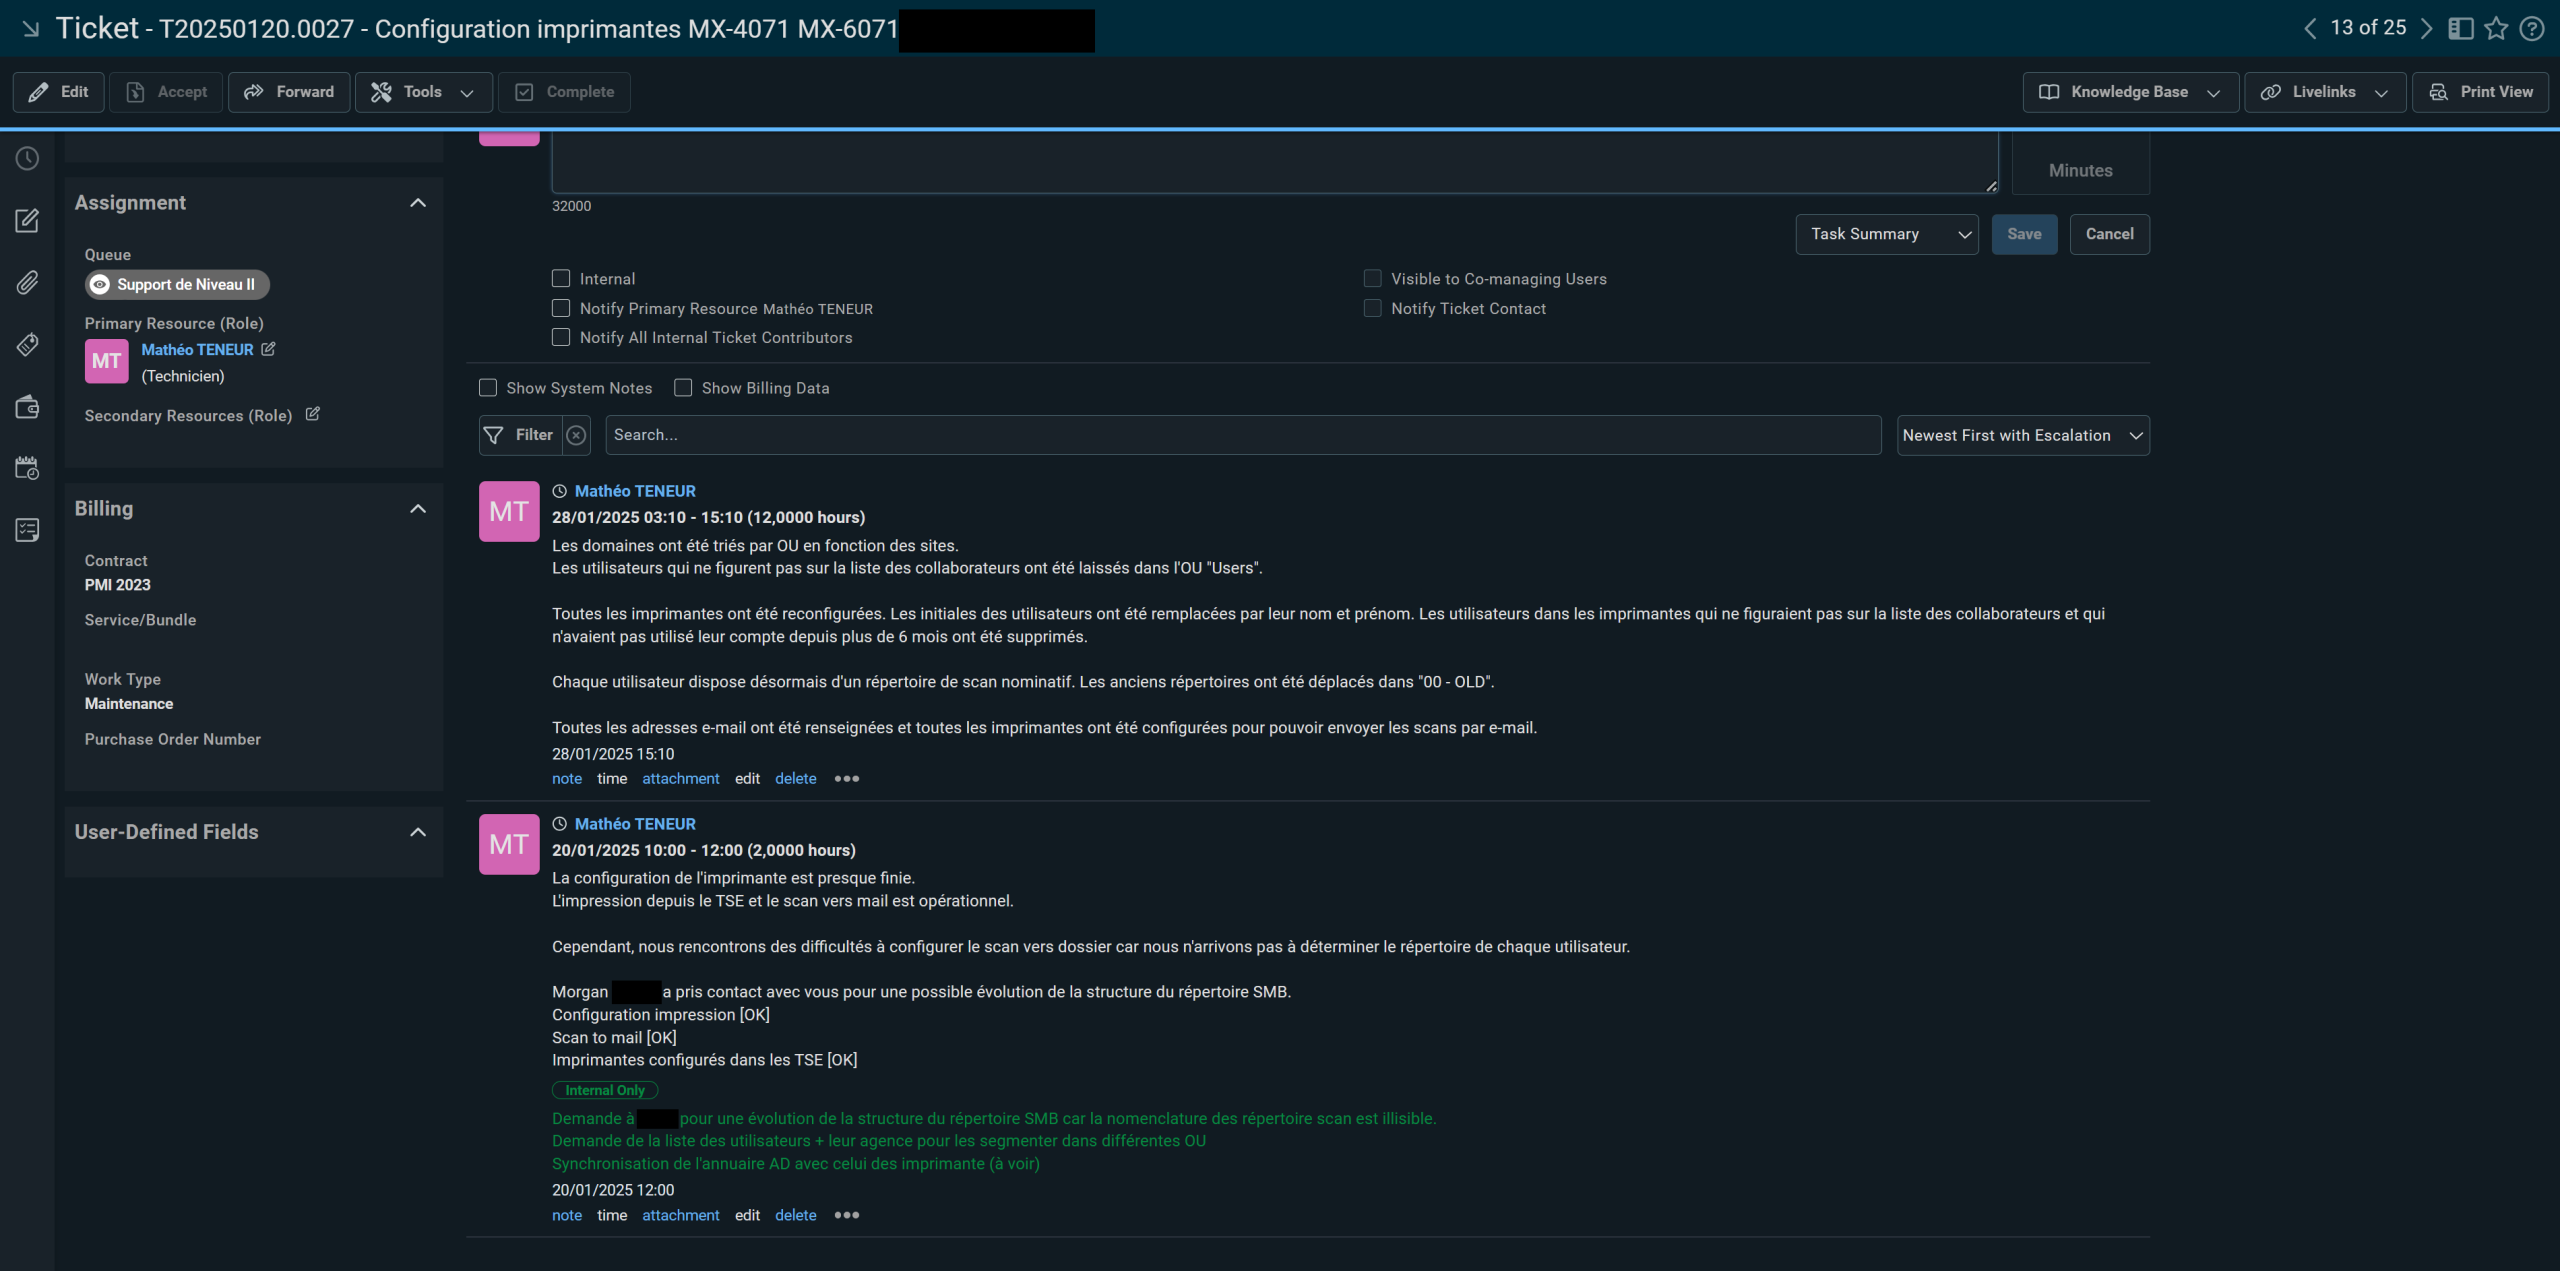Image resolution: width=2560 pixels, height=1271 pixels.
Task: Click note link on 28/01/2025 entry
Action: pos(567,779)
